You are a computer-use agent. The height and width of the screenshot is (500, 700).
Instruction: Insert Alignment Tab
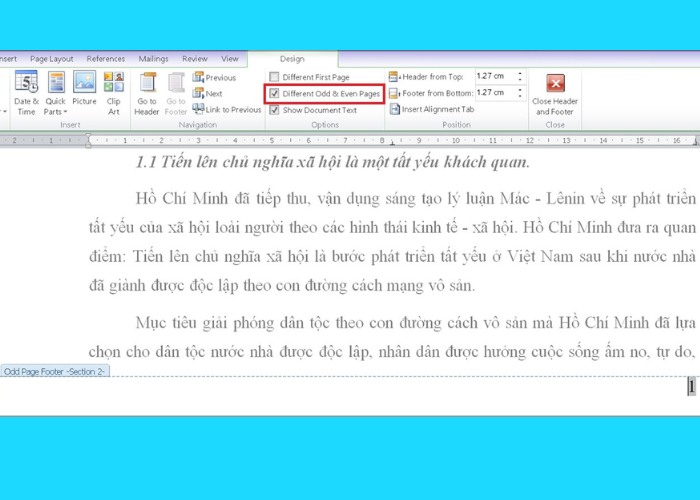coord(431,109)
